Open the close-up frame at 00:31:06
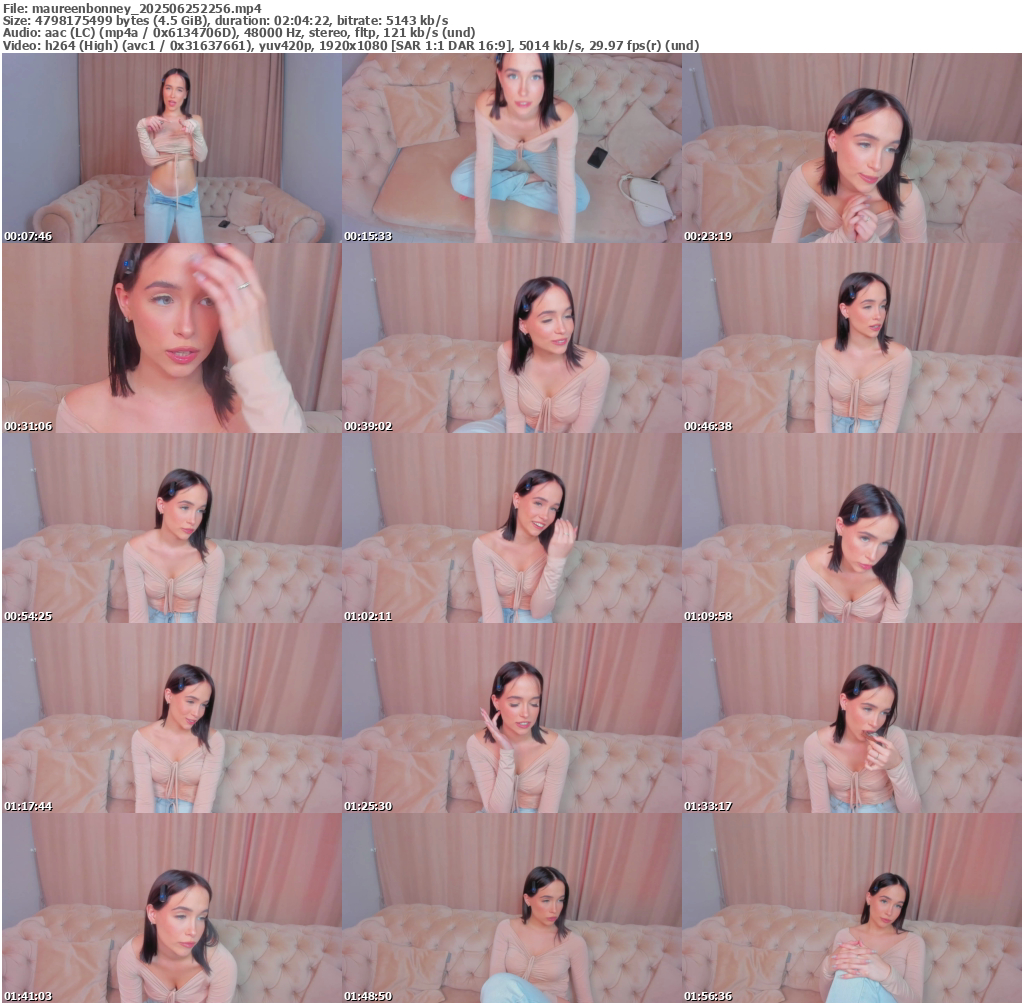1024x1003 pixels. [x=171, y=338]
